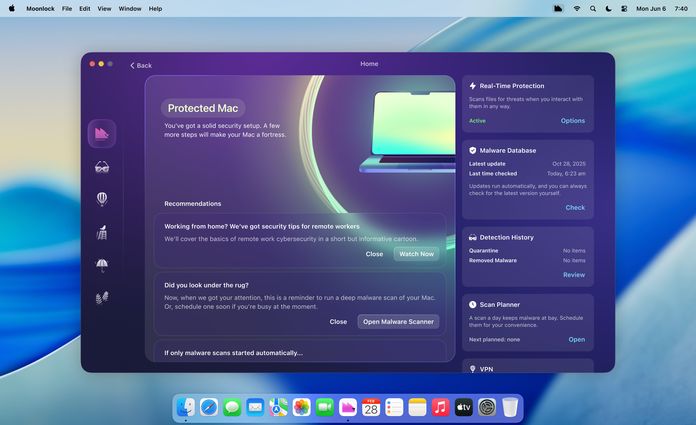Select the ladder sidebar icon
This screenshot has height=425, width=696.
tap(102, 232)
